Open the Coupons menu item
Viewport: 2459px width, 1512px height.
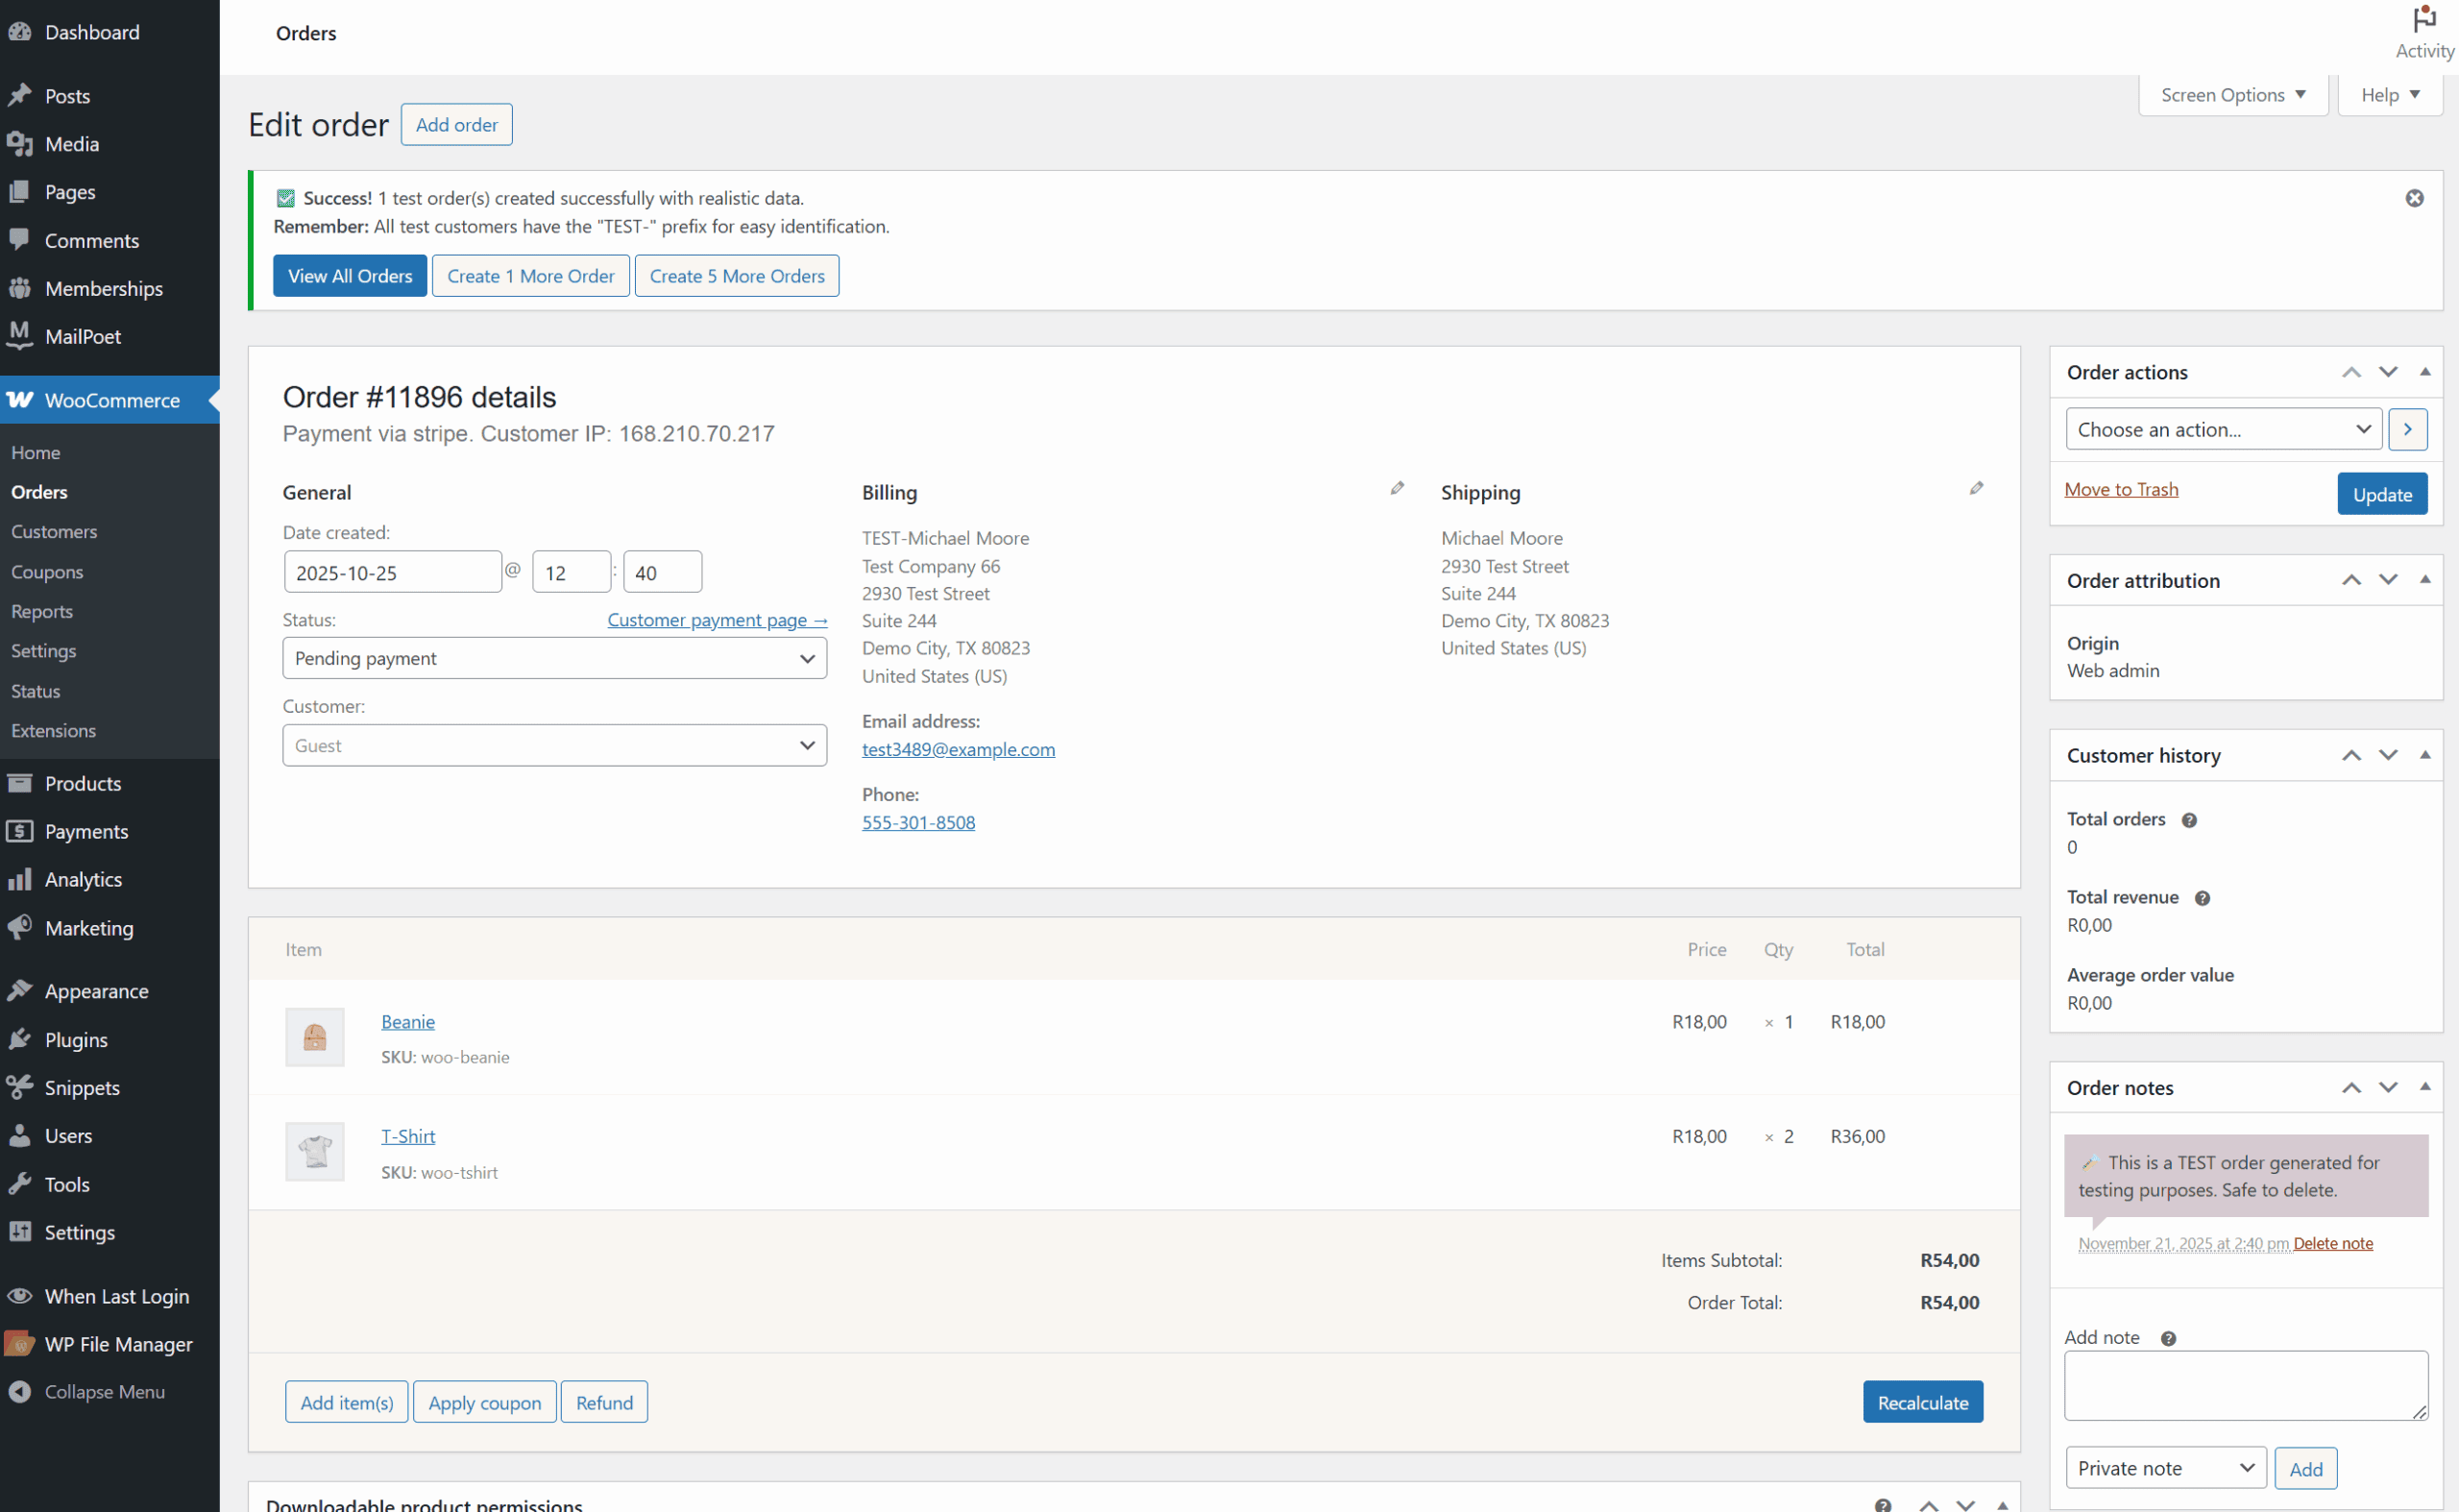[47, 571]
